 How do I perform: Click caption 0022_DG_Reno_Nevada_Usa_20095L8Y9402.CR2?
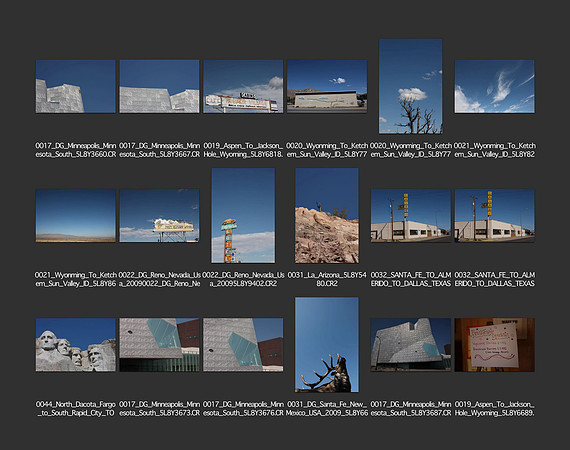click(243, 279)
